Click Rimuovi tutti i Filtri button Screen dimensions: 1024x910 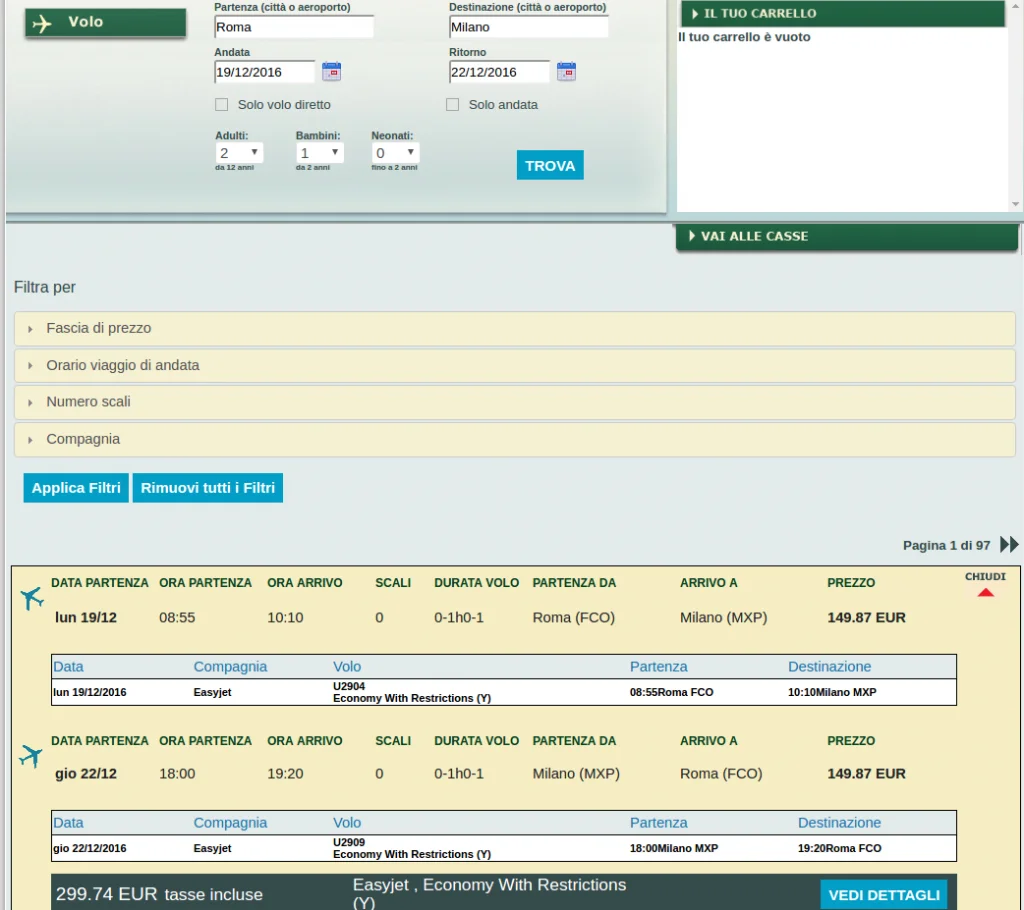(x=208, y=488)
